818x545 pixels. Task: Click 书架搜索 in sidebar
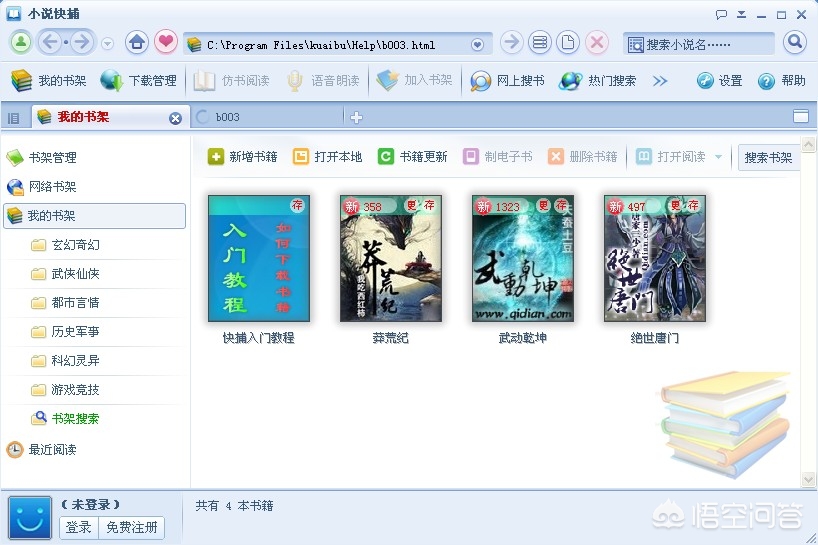pyautogui.click(x=66, y=418)
